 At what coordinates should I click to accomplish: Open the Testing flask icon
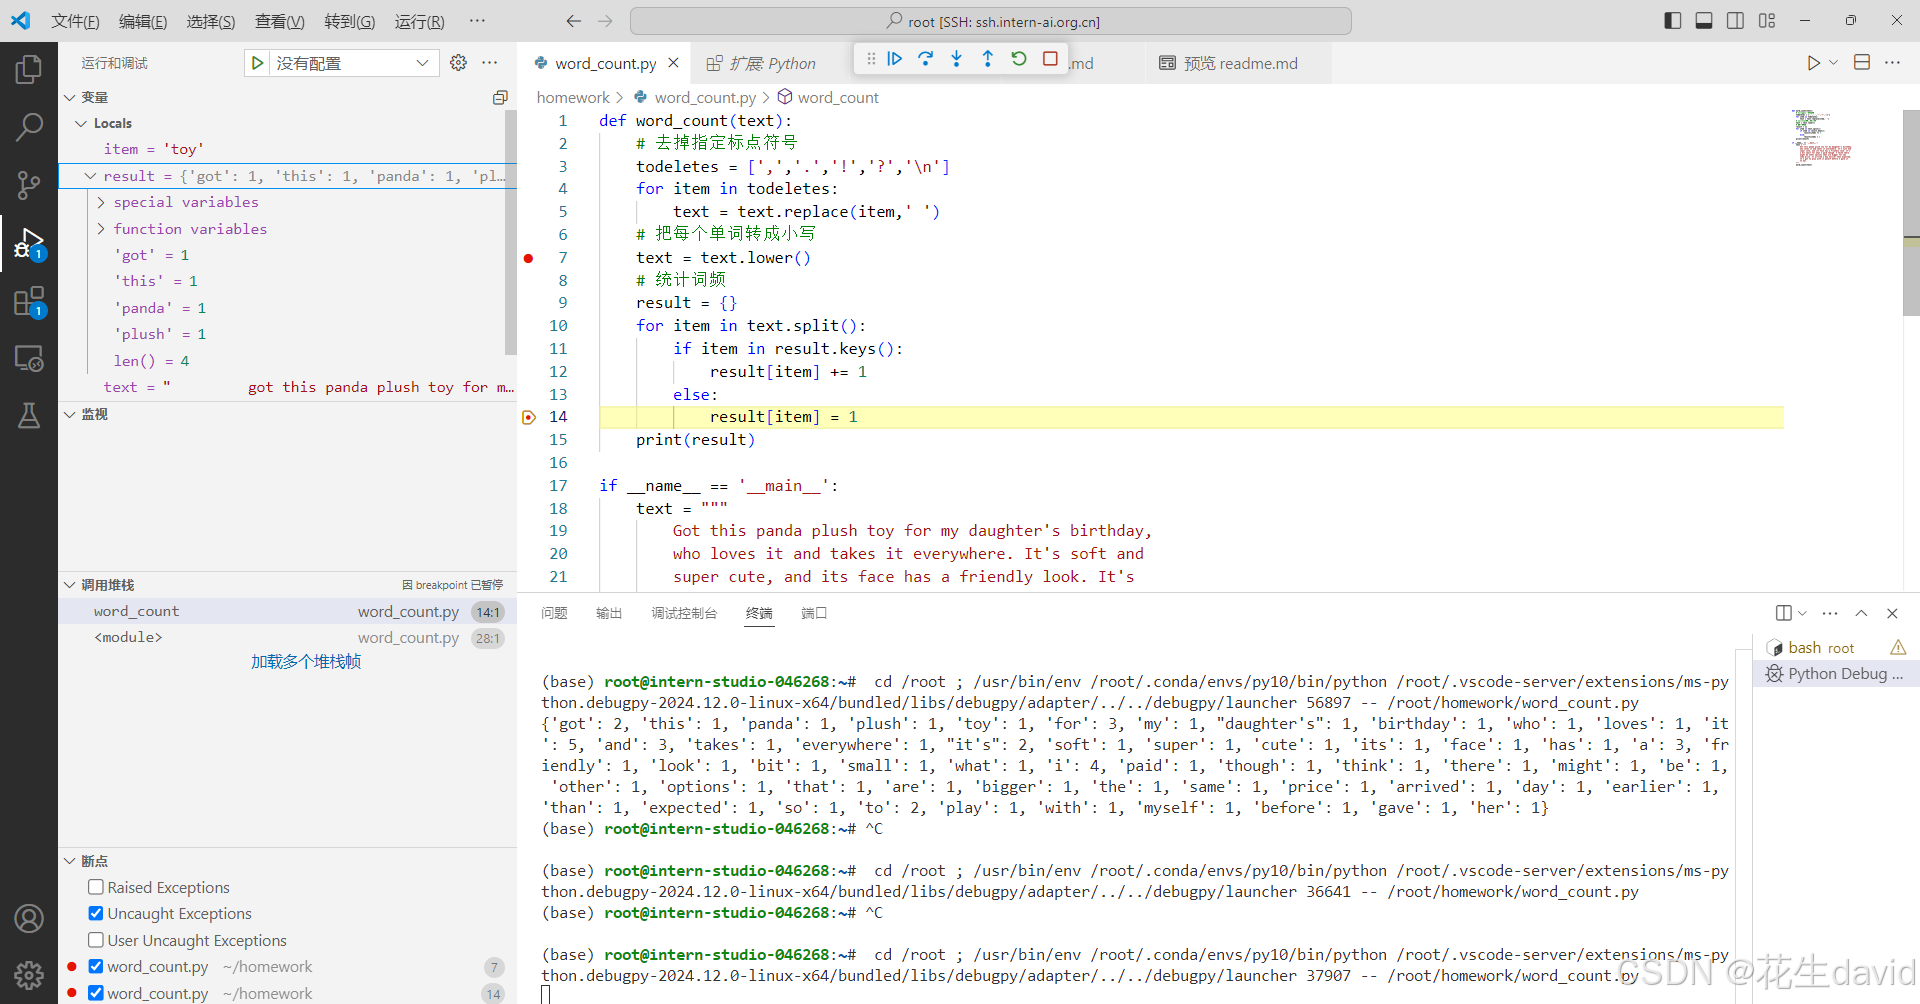click(29, 415)
